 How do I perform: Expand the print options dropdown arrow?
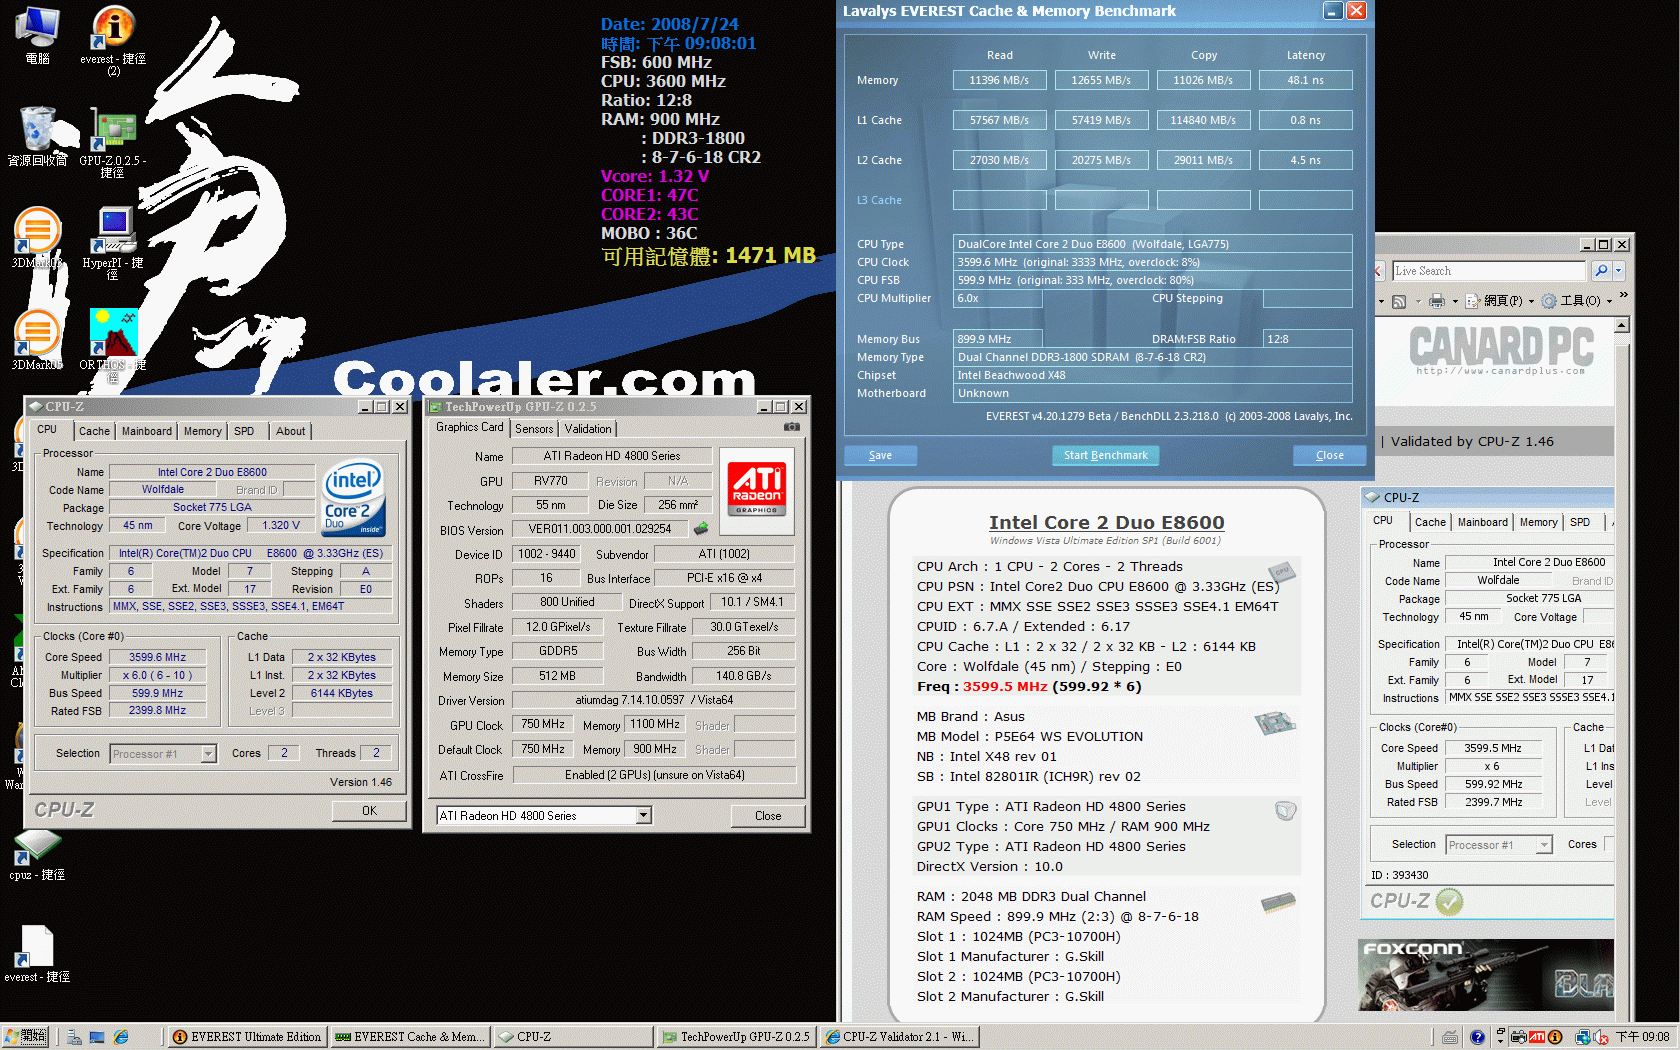tap(1455, 302)
